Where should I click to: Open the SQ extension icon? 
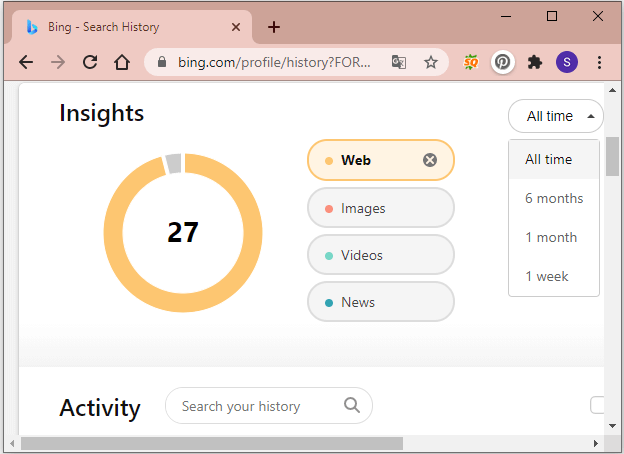click(471, 62)
